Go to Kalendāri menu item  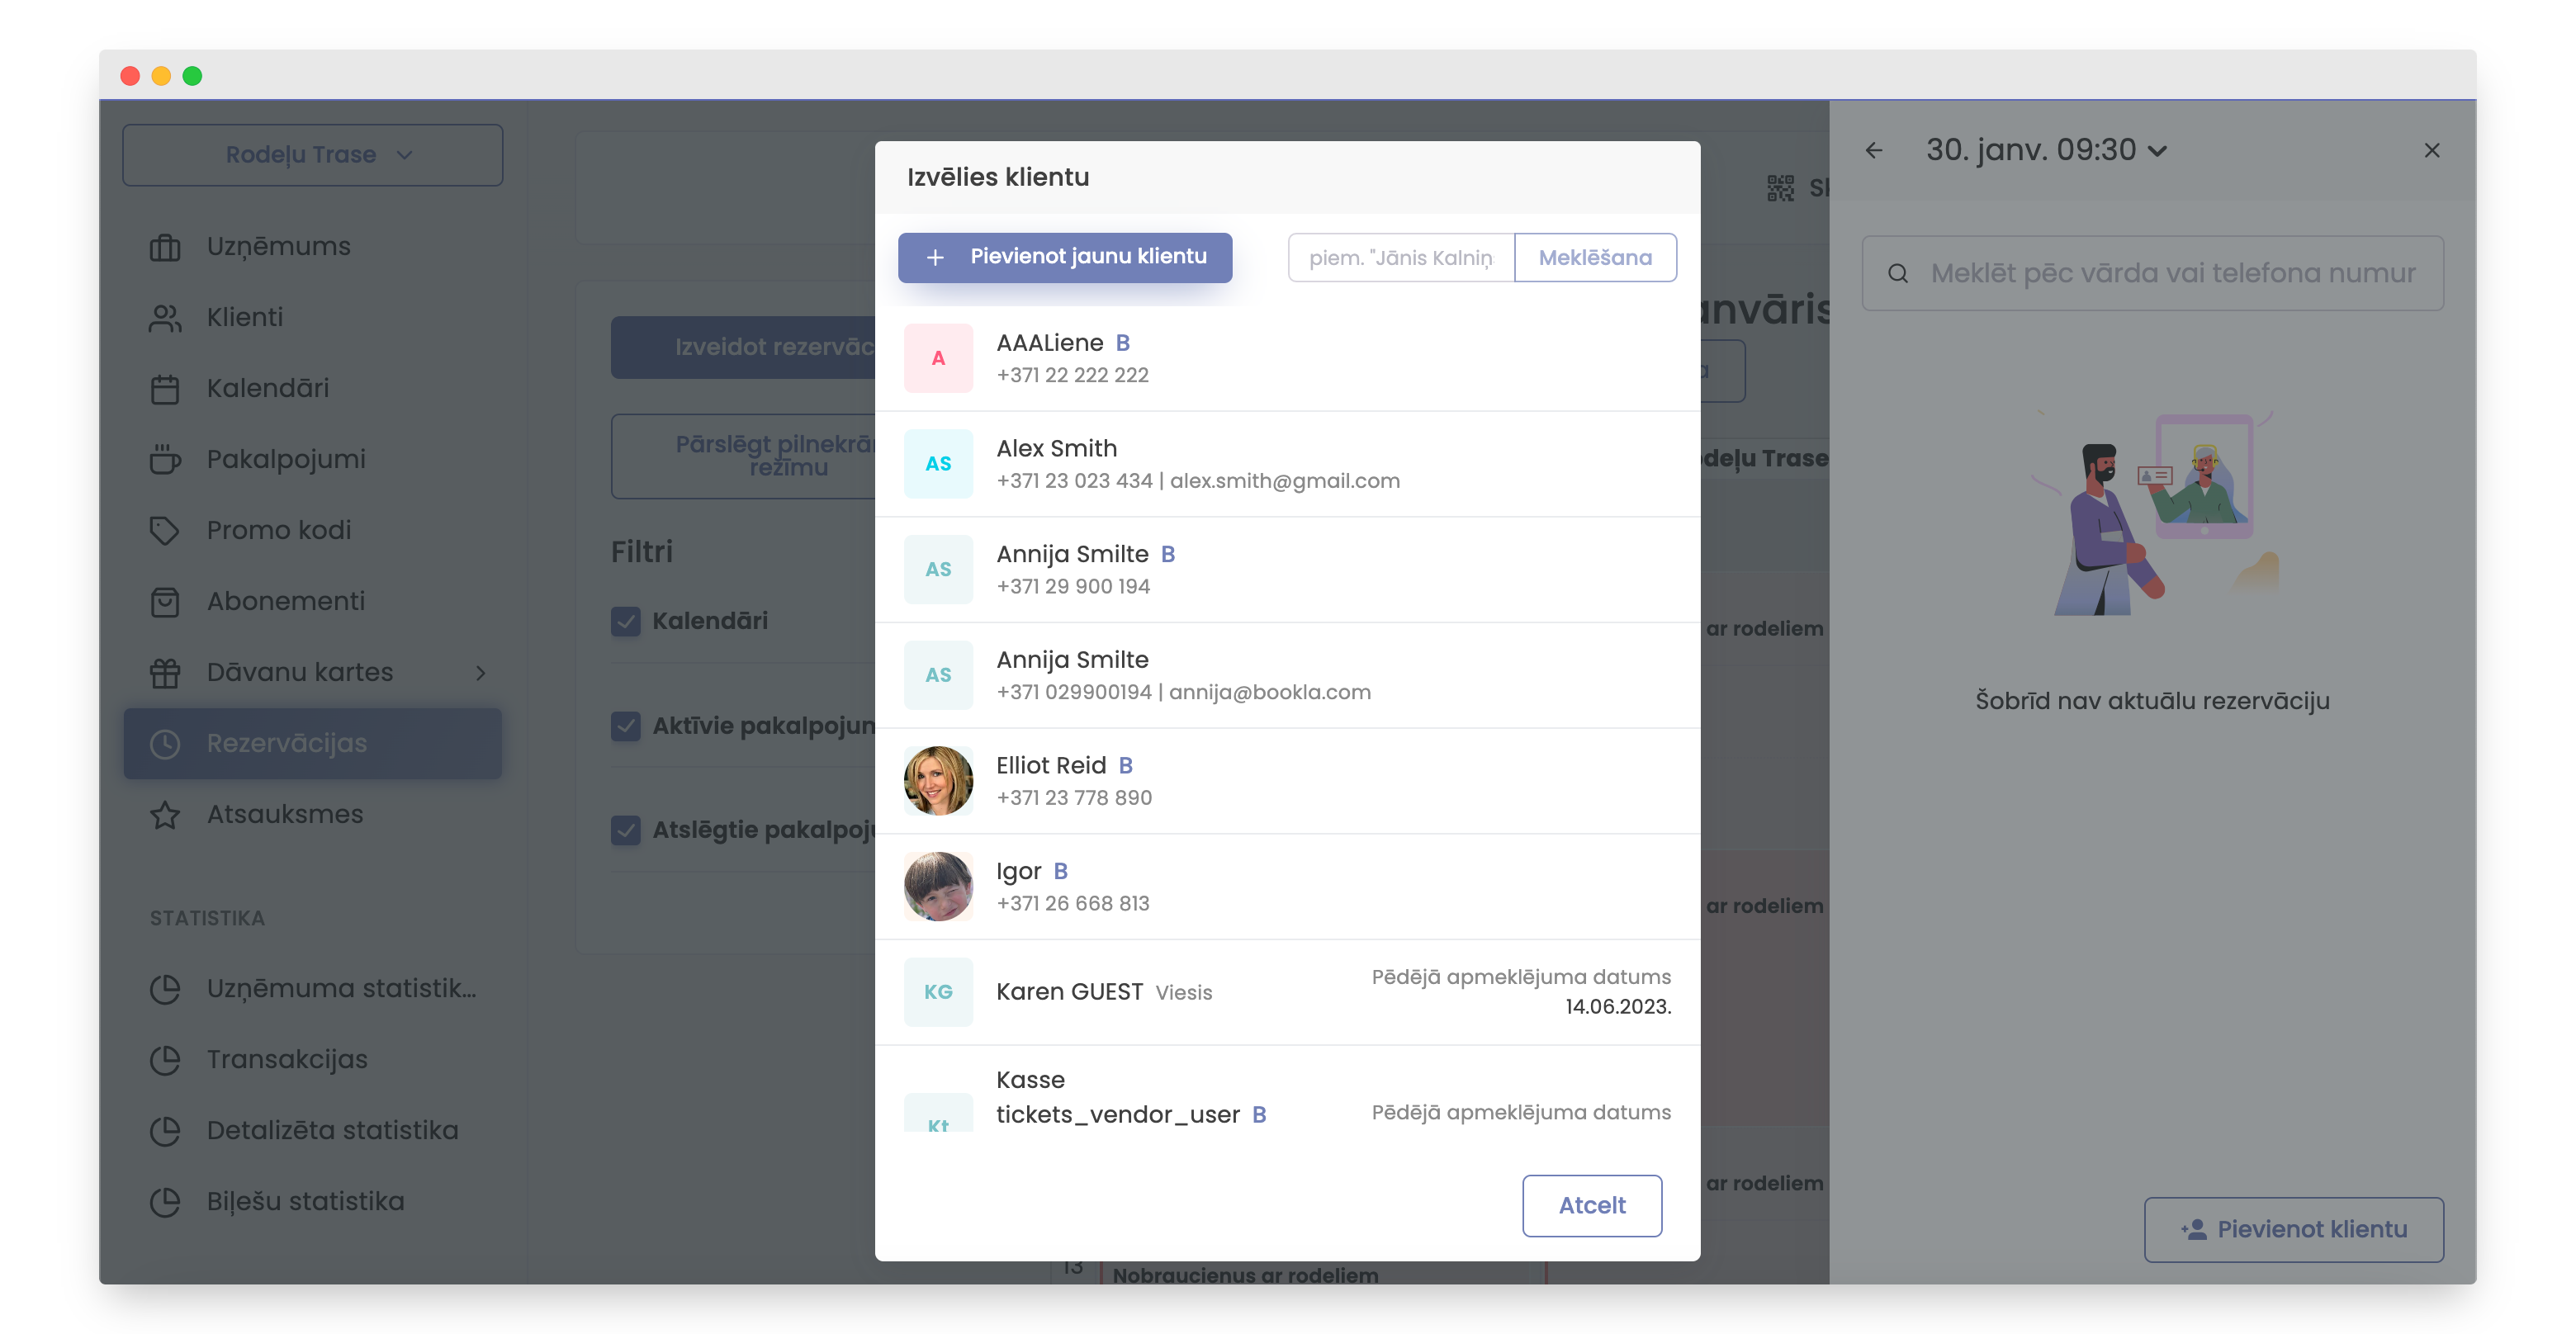[267, 388]
